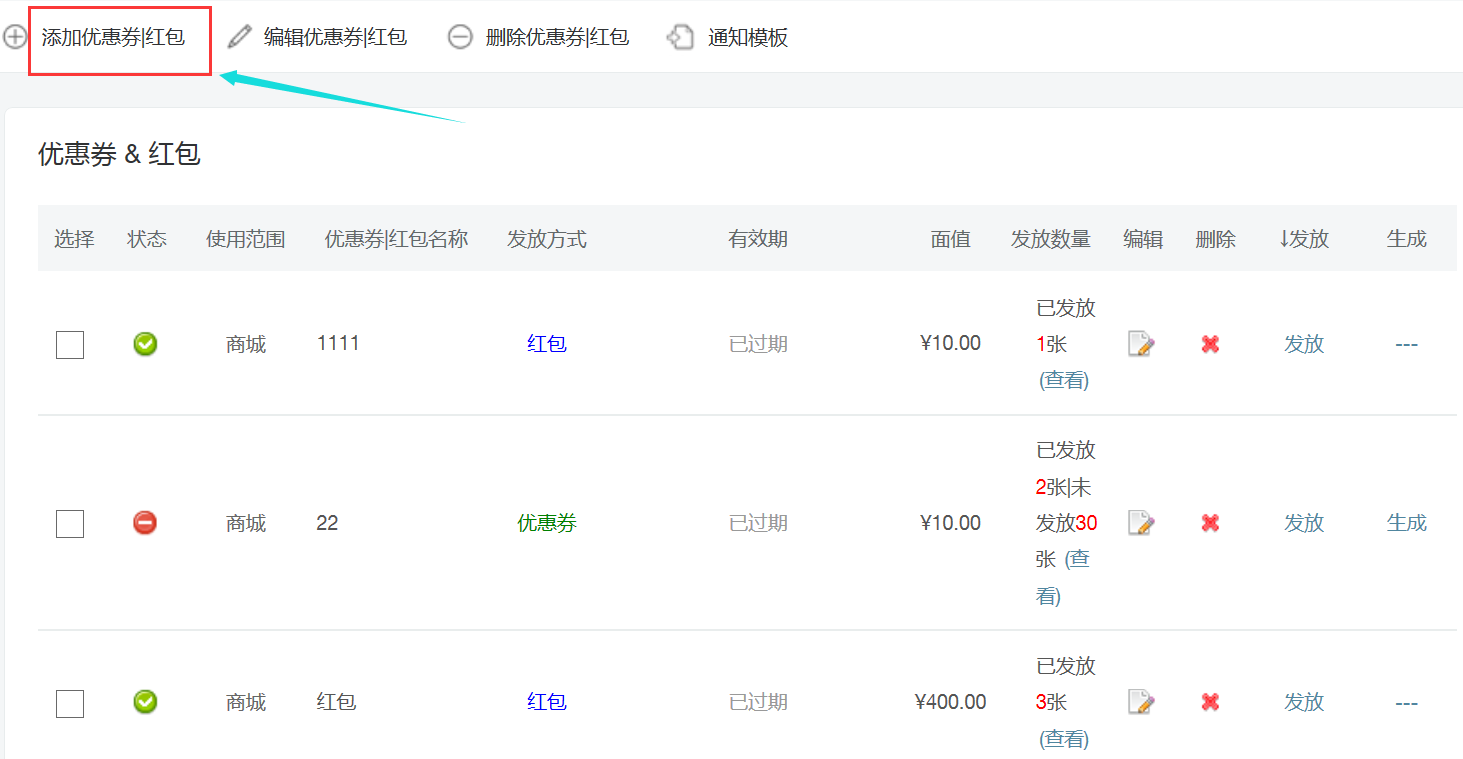1463x759 pixels.
Task: Open (查看) link under 已发放 3张
Action: pyautogui.click(x=1064, y=739)
